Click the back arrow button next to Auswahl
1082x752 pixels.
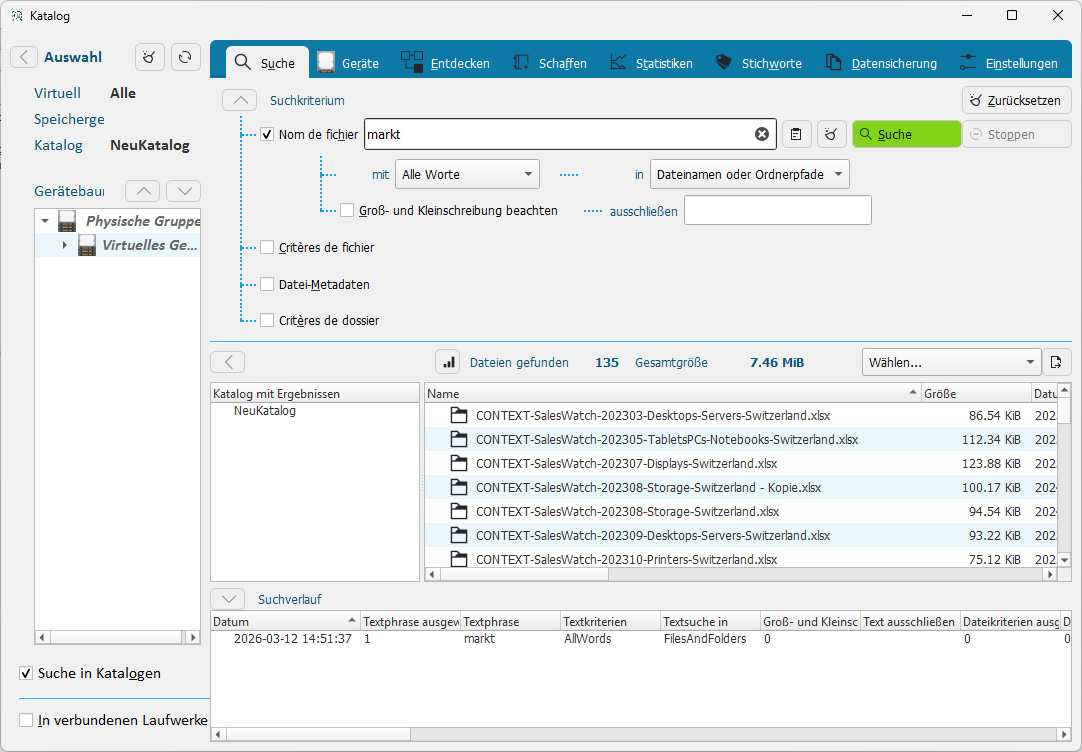pyautogui.click(x=24, y=57)
